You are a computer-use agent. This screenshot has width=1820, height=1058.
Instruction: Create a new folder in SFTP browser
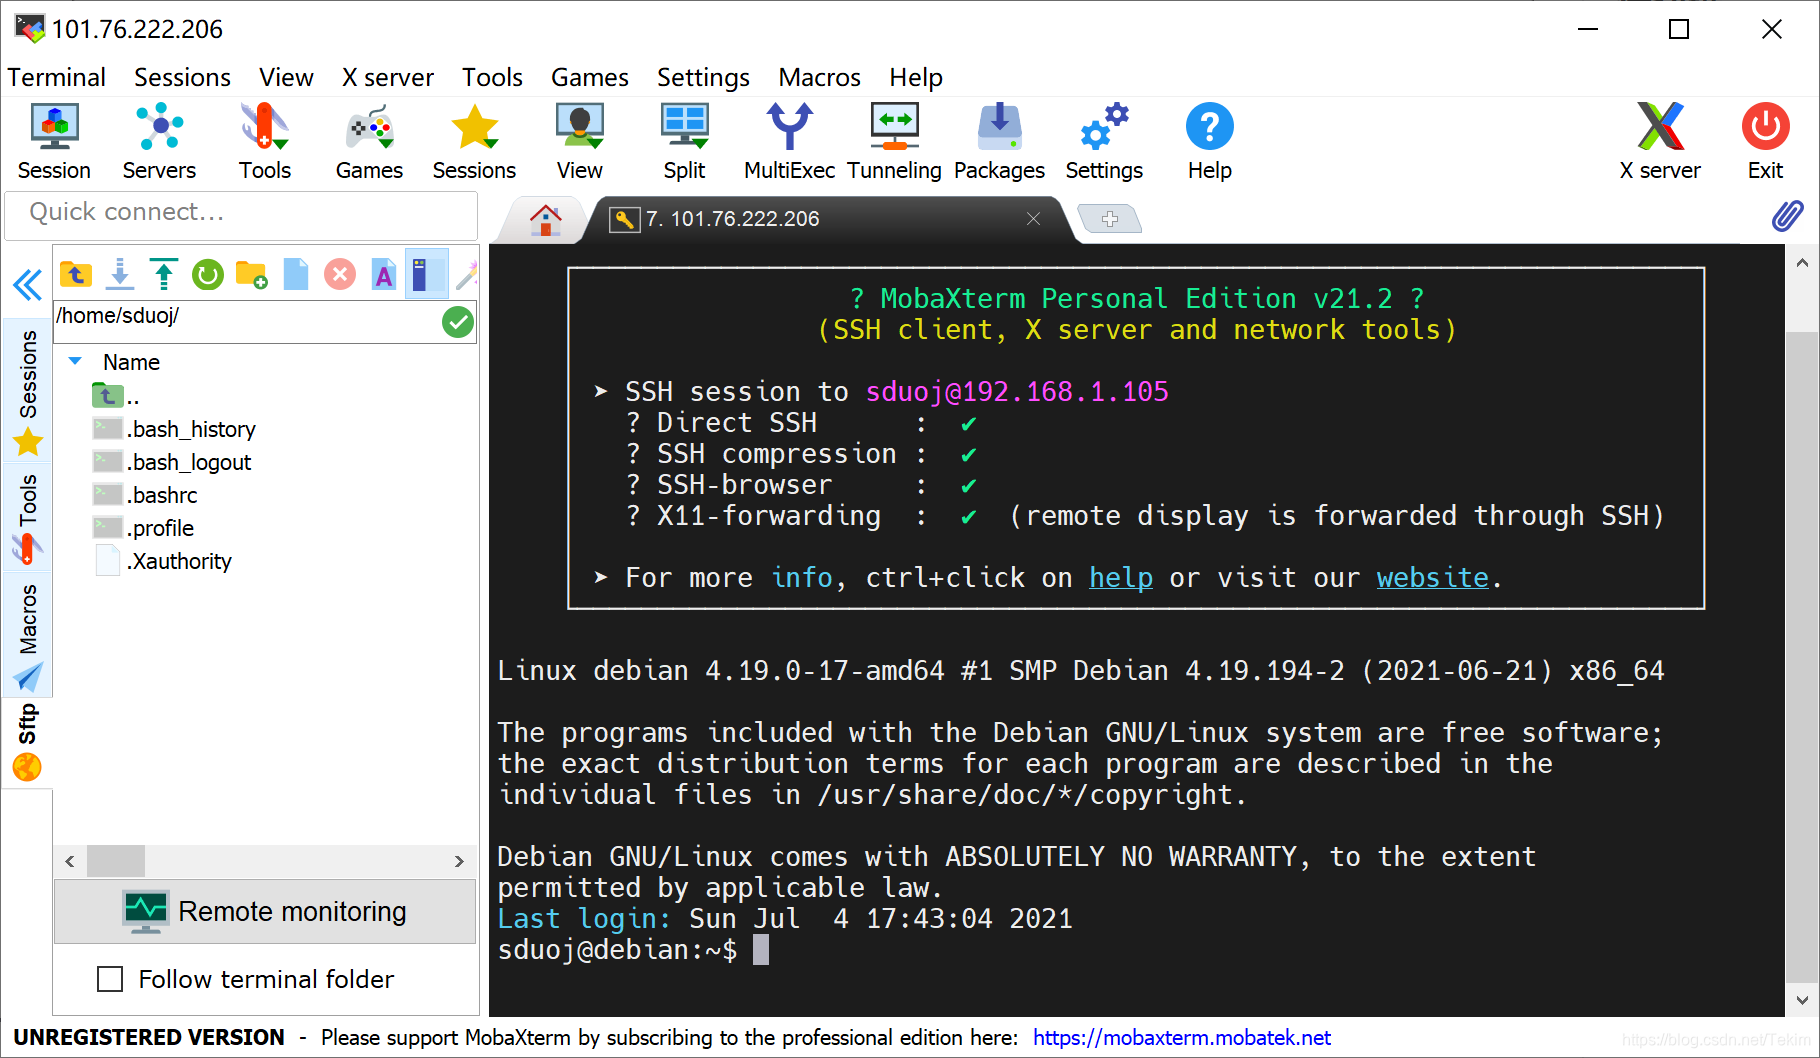coord(251,274)
